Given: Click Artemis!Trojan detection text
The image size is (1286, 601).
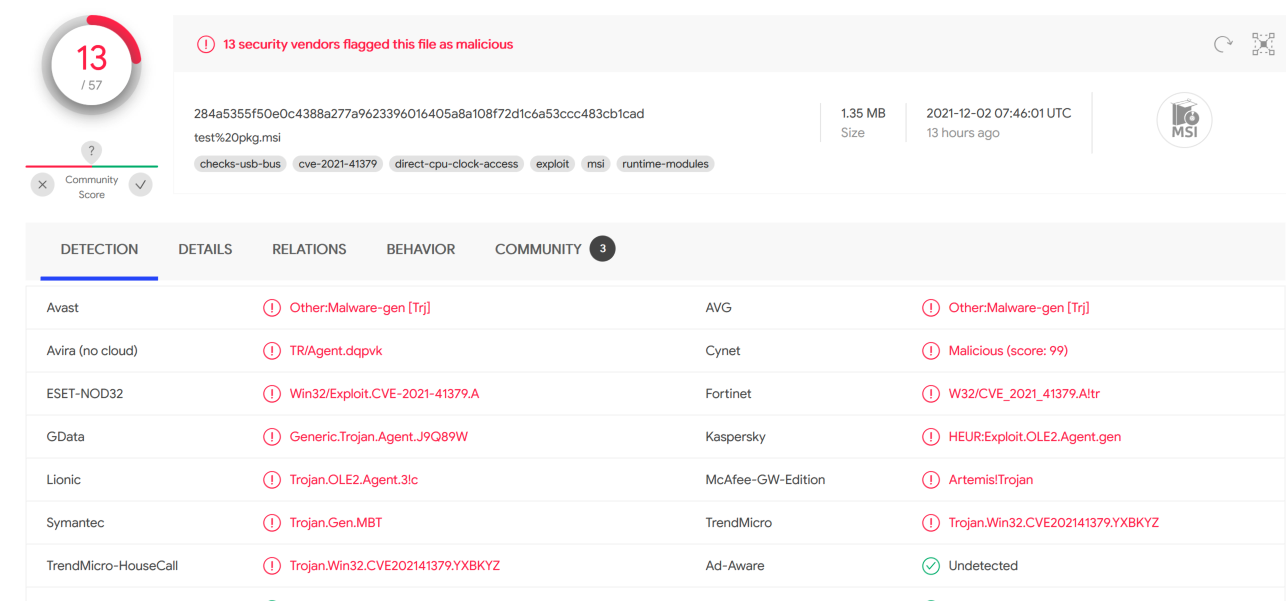Looking at the screenshot, I should click(x=991, y=480).
